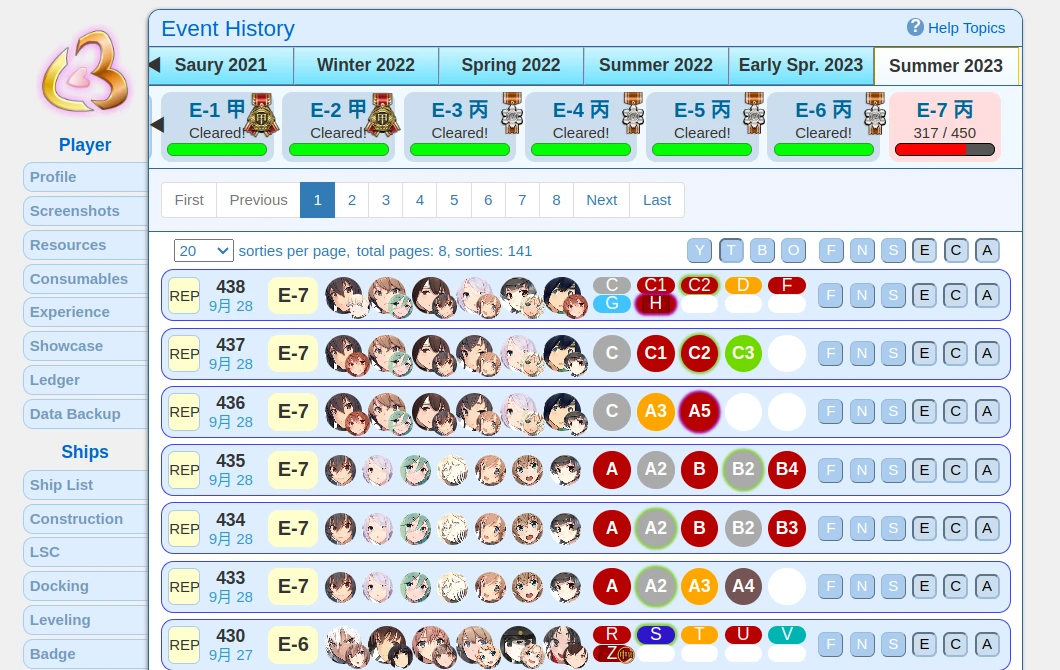Click the E-5 green progress bar
This screenshot has width=1060, height=670.
[x=702, y=149]
